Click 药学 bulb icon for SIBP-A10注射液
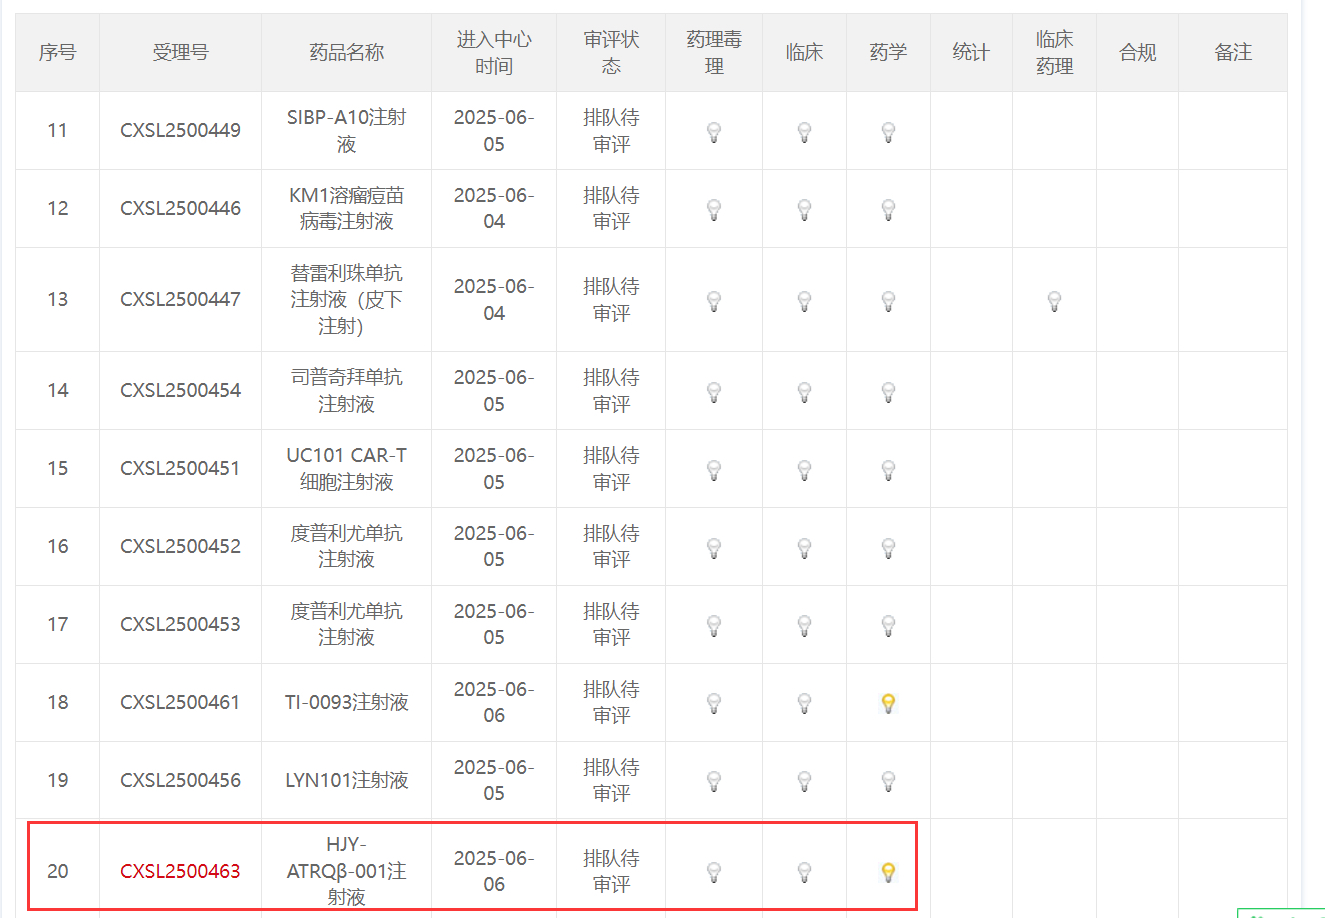Viewport: 1325px width, 918px height. 888,131
